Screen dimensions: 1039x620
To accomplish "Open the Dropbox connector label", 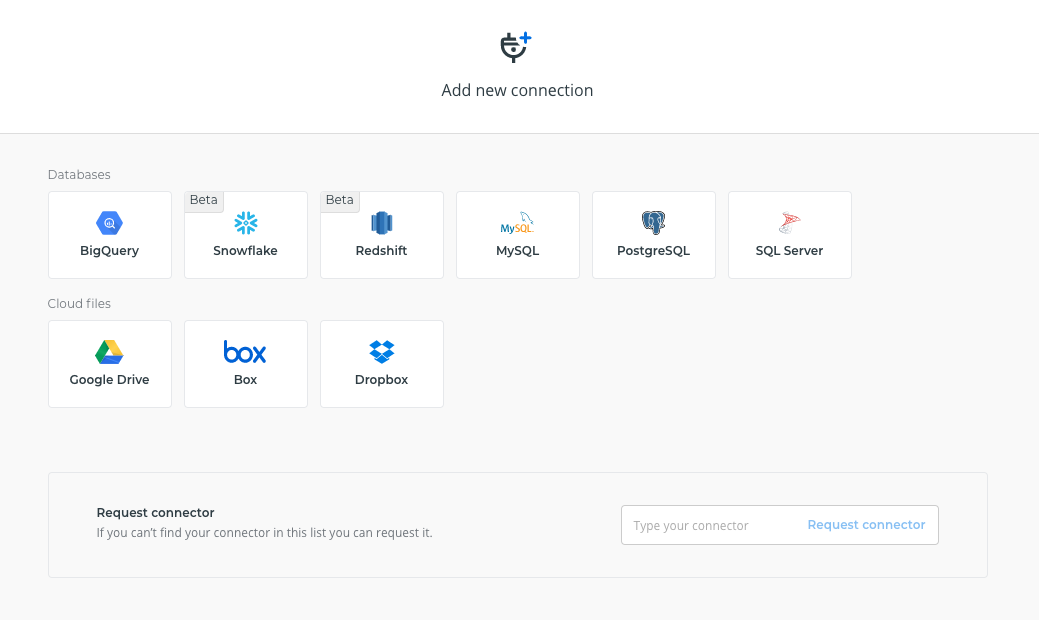I will tap(382, 380).
